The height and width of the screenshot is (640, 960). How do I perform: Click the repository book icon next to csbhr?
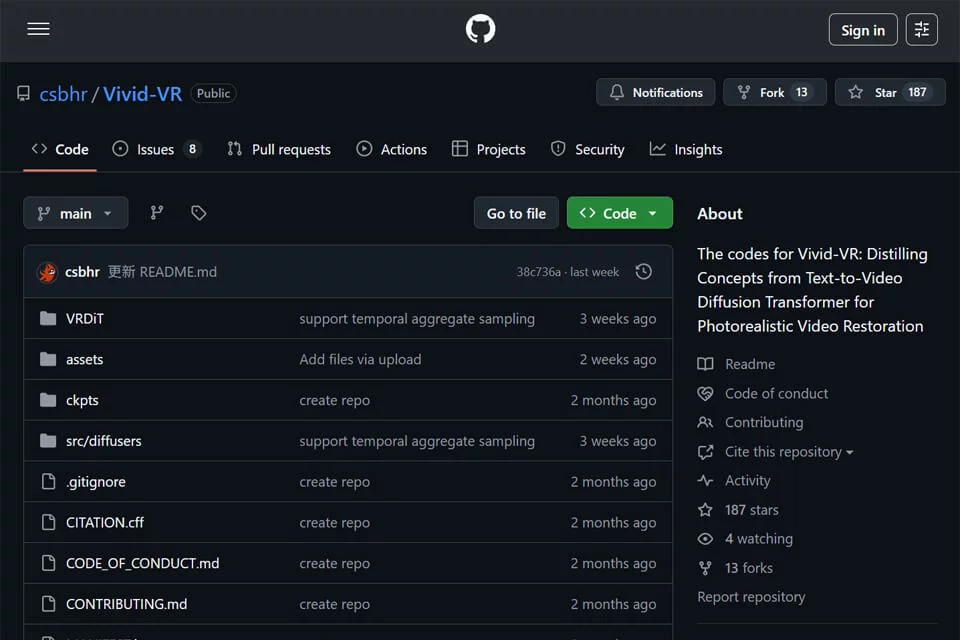tap(23, 94)
